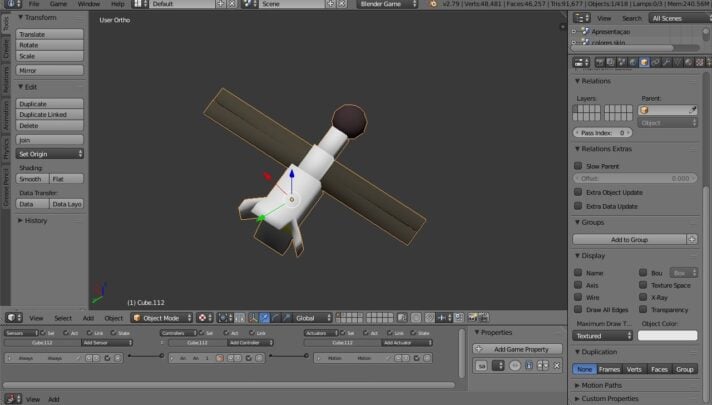Click the Object Mode cube icon in header
Screen dimensions: 712x405
[x=137, y=318]
